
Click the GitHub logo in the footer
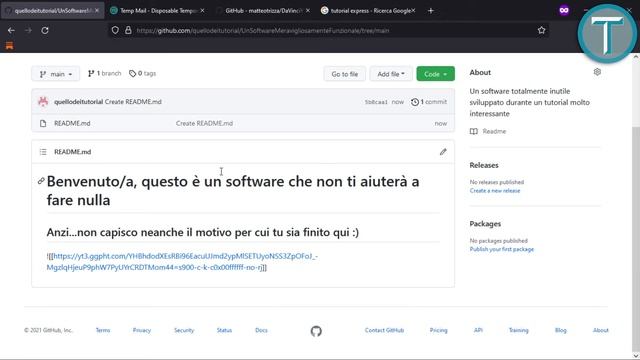316,331
